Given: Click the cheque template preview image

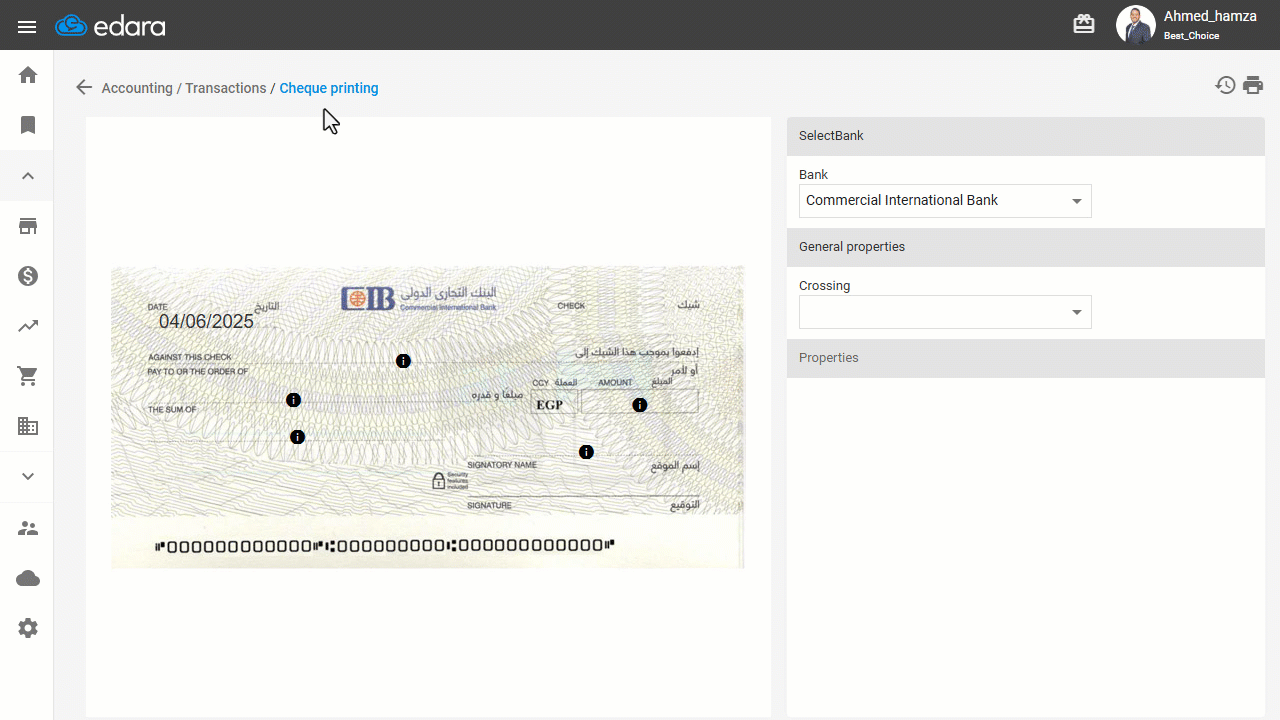Looking at the screenshot, I should 428,417.
